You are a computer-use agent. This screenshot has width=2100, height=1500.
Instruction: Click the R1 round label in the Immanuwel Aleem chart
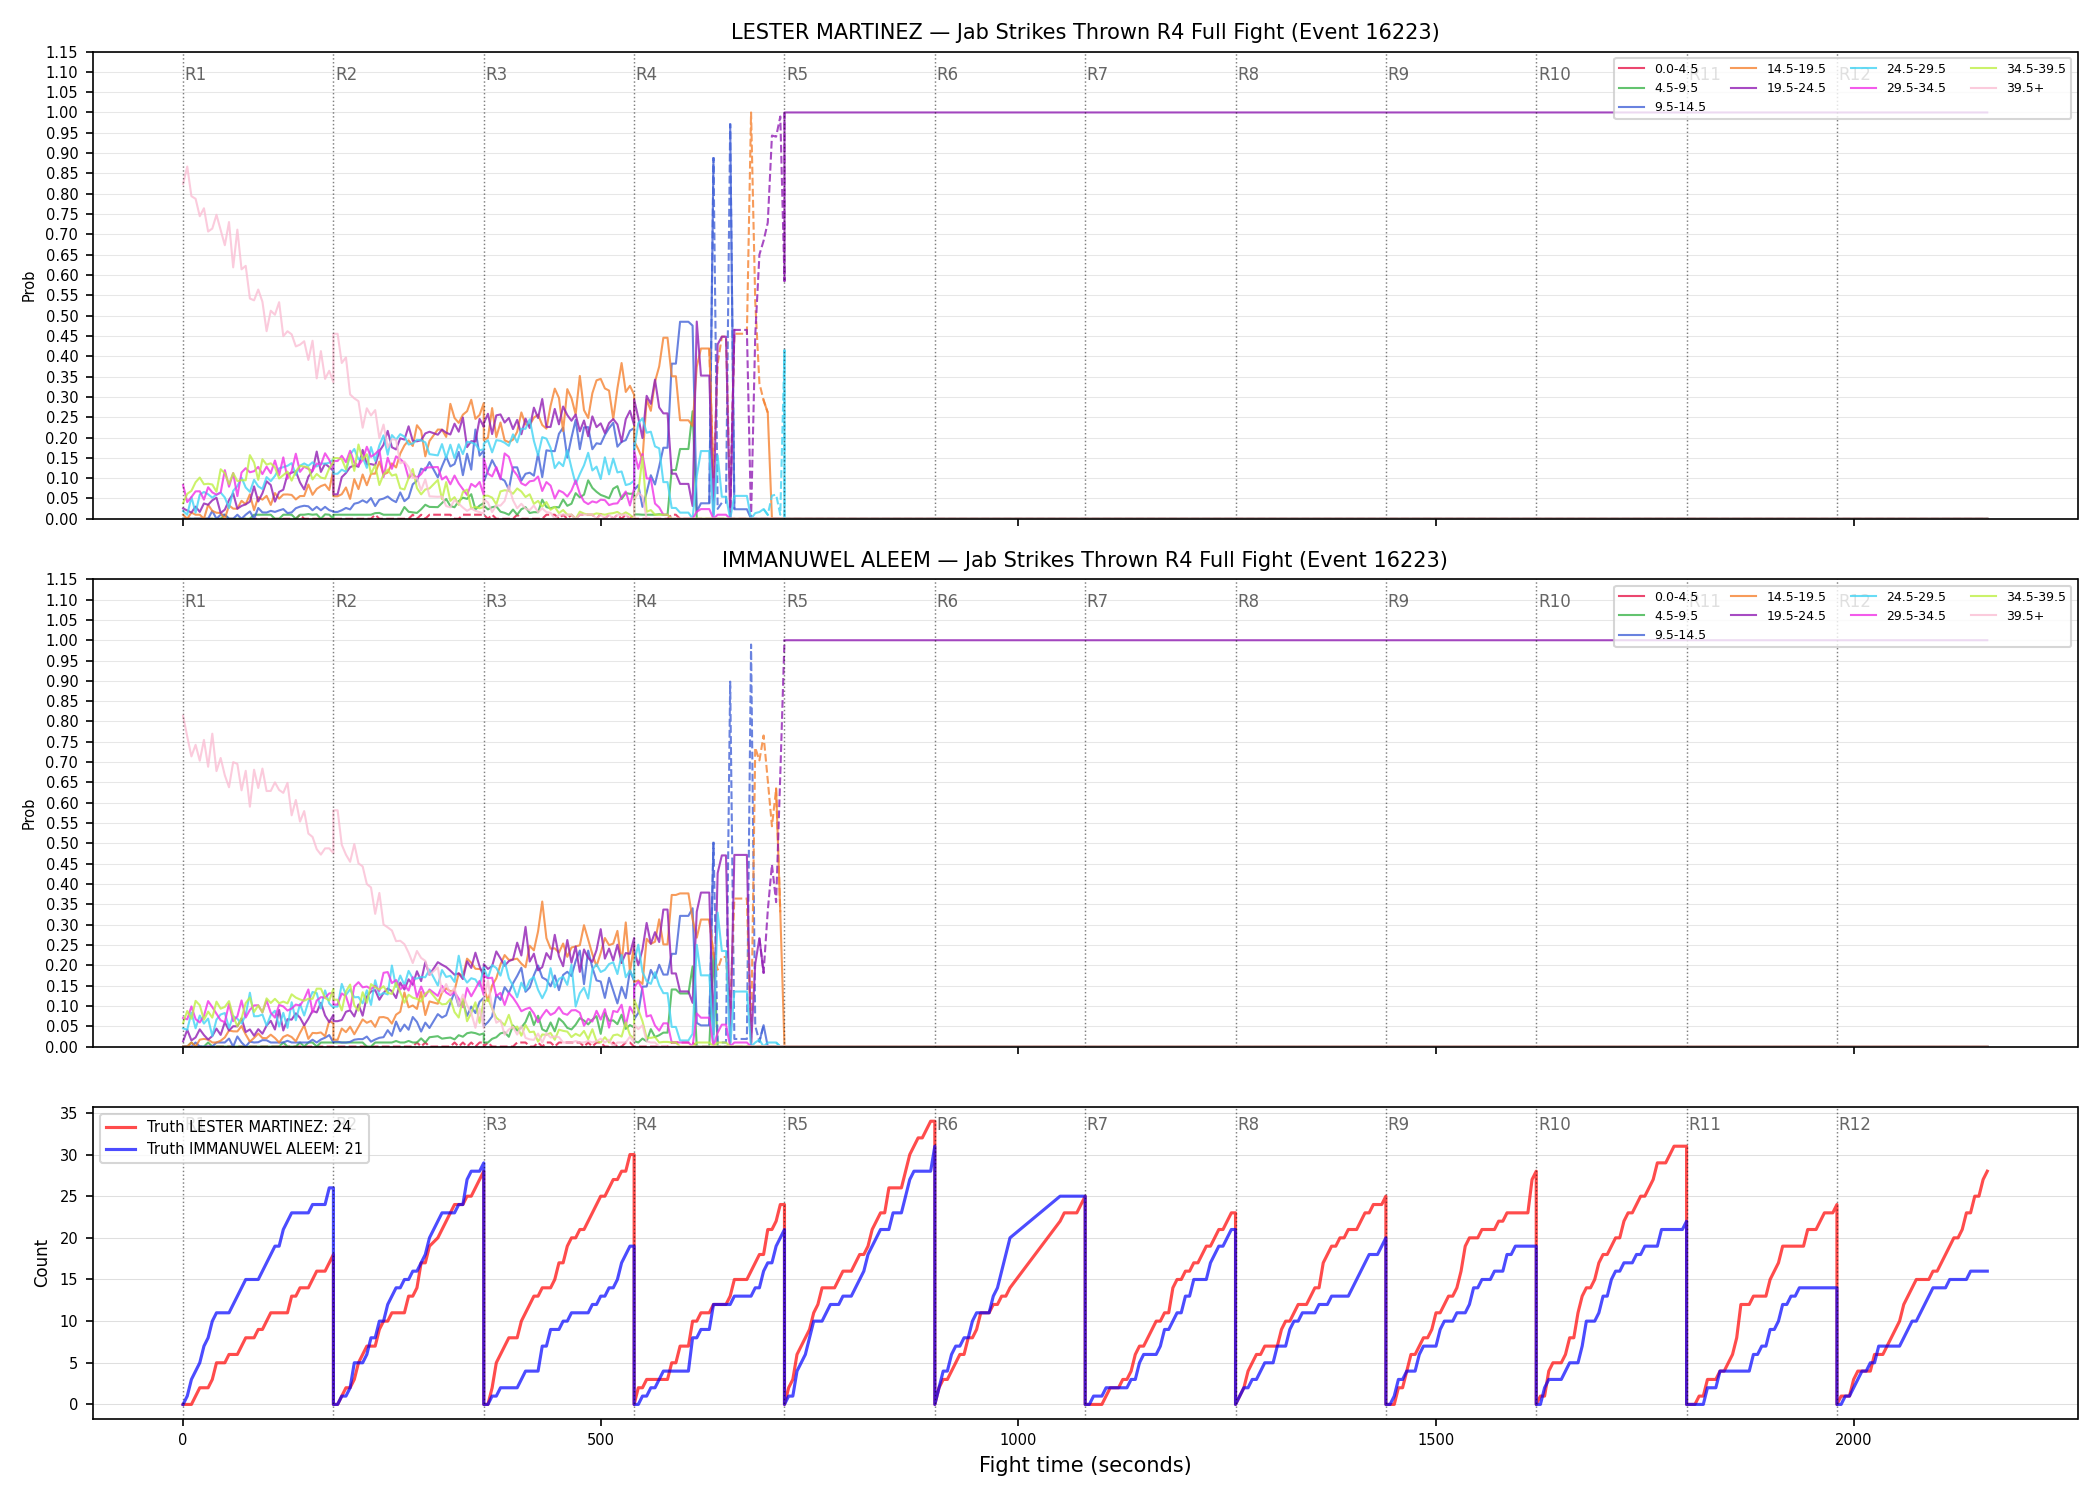(196, 601)
